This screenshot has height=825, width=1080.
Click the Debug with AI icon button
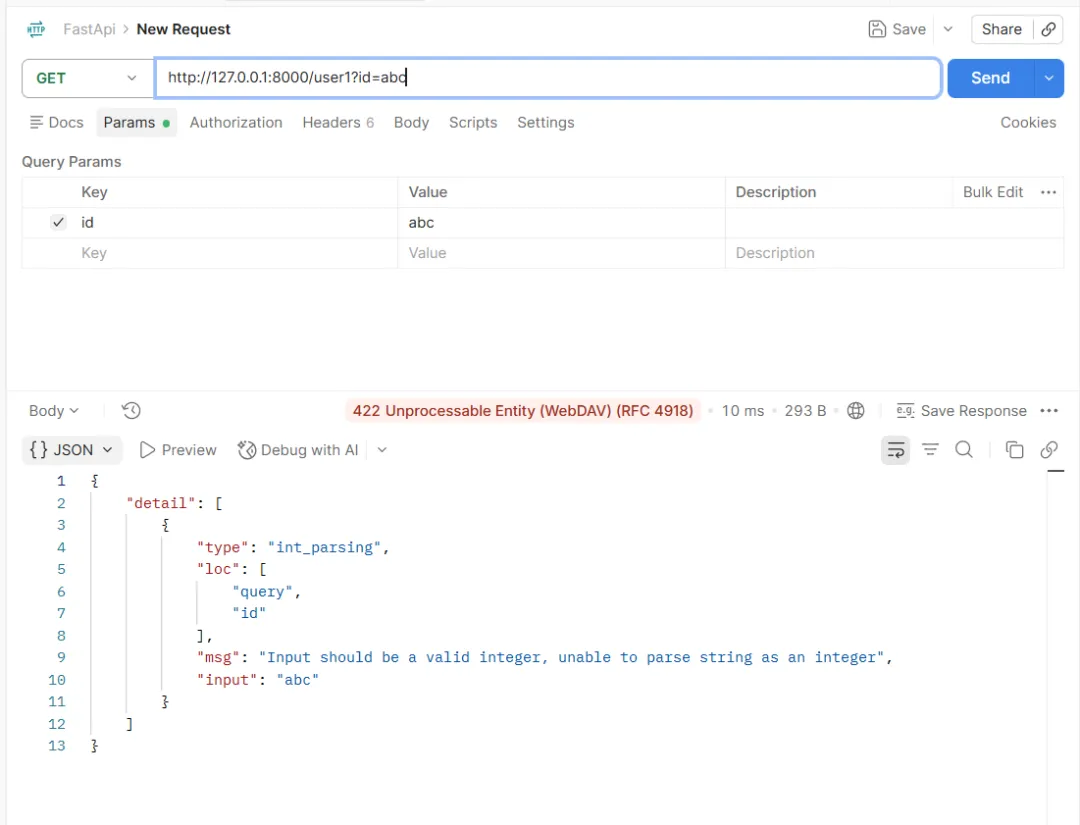(298, 450)
